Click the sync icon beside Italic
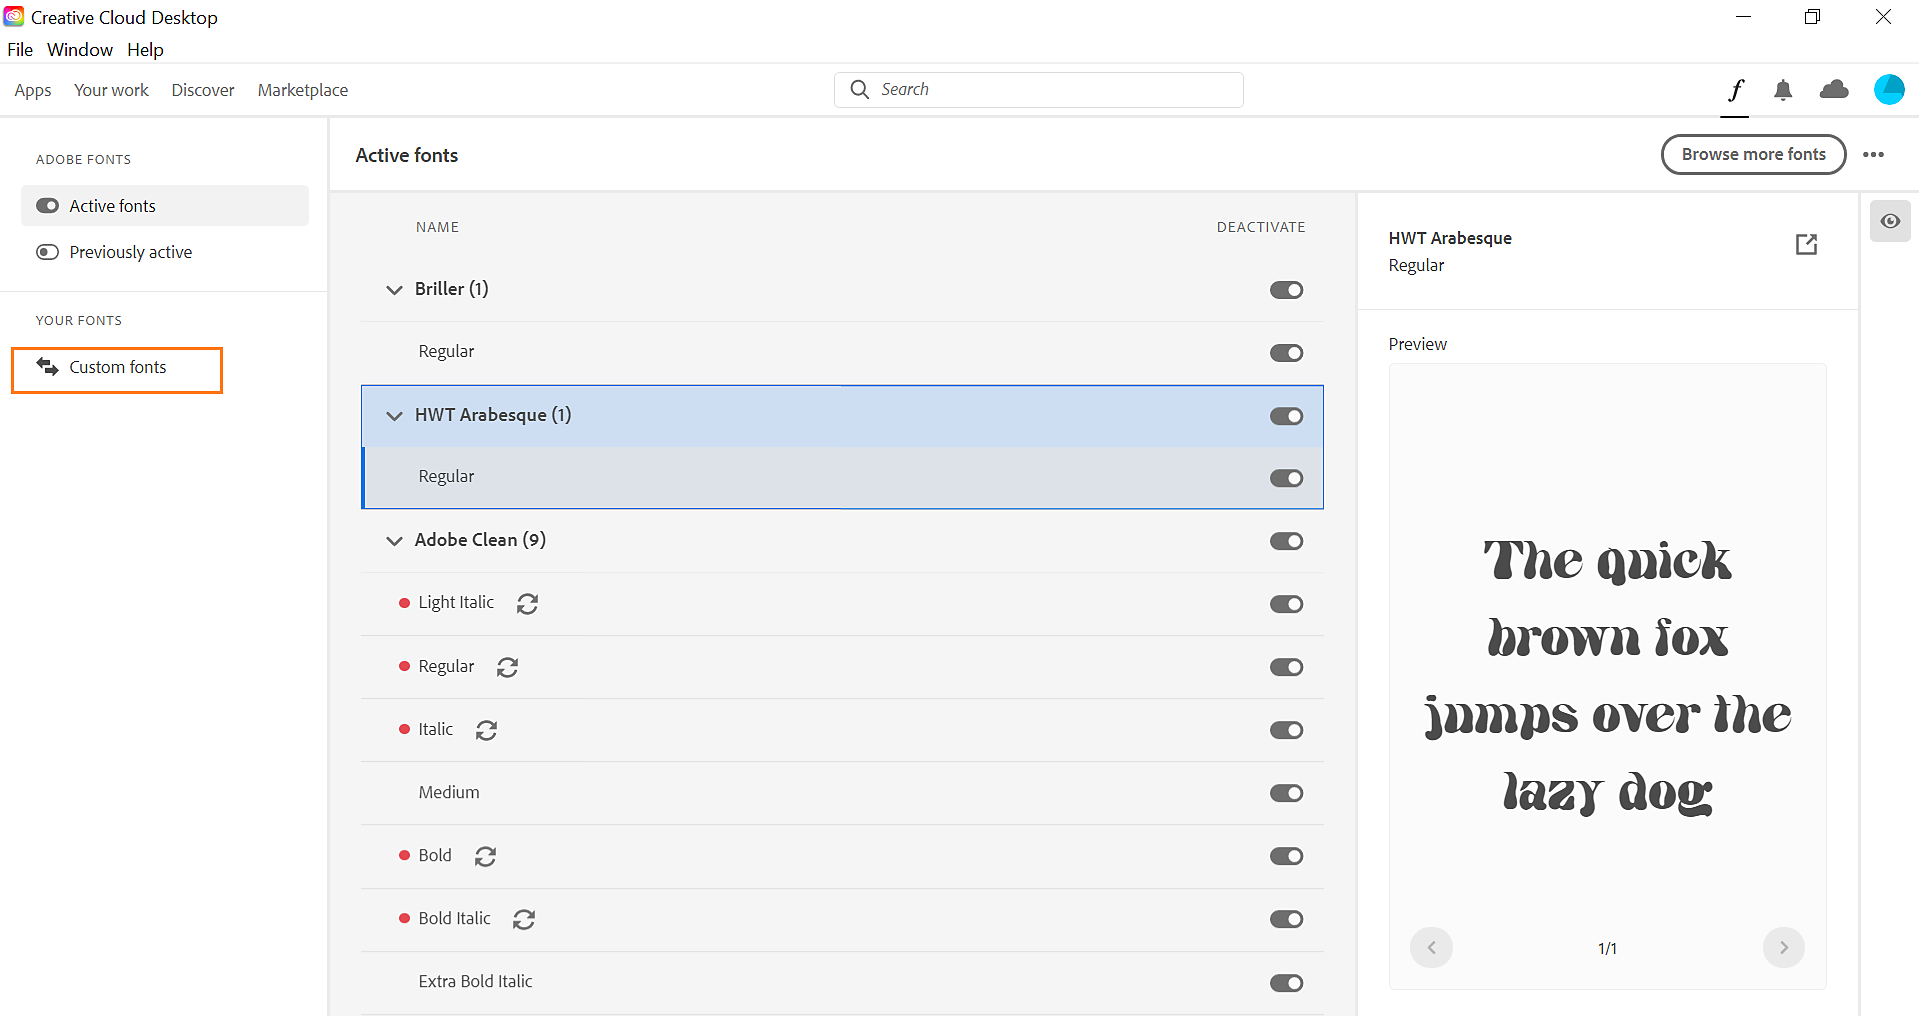Screen dimensions: 1919x1016 click(x=486, y=730)
